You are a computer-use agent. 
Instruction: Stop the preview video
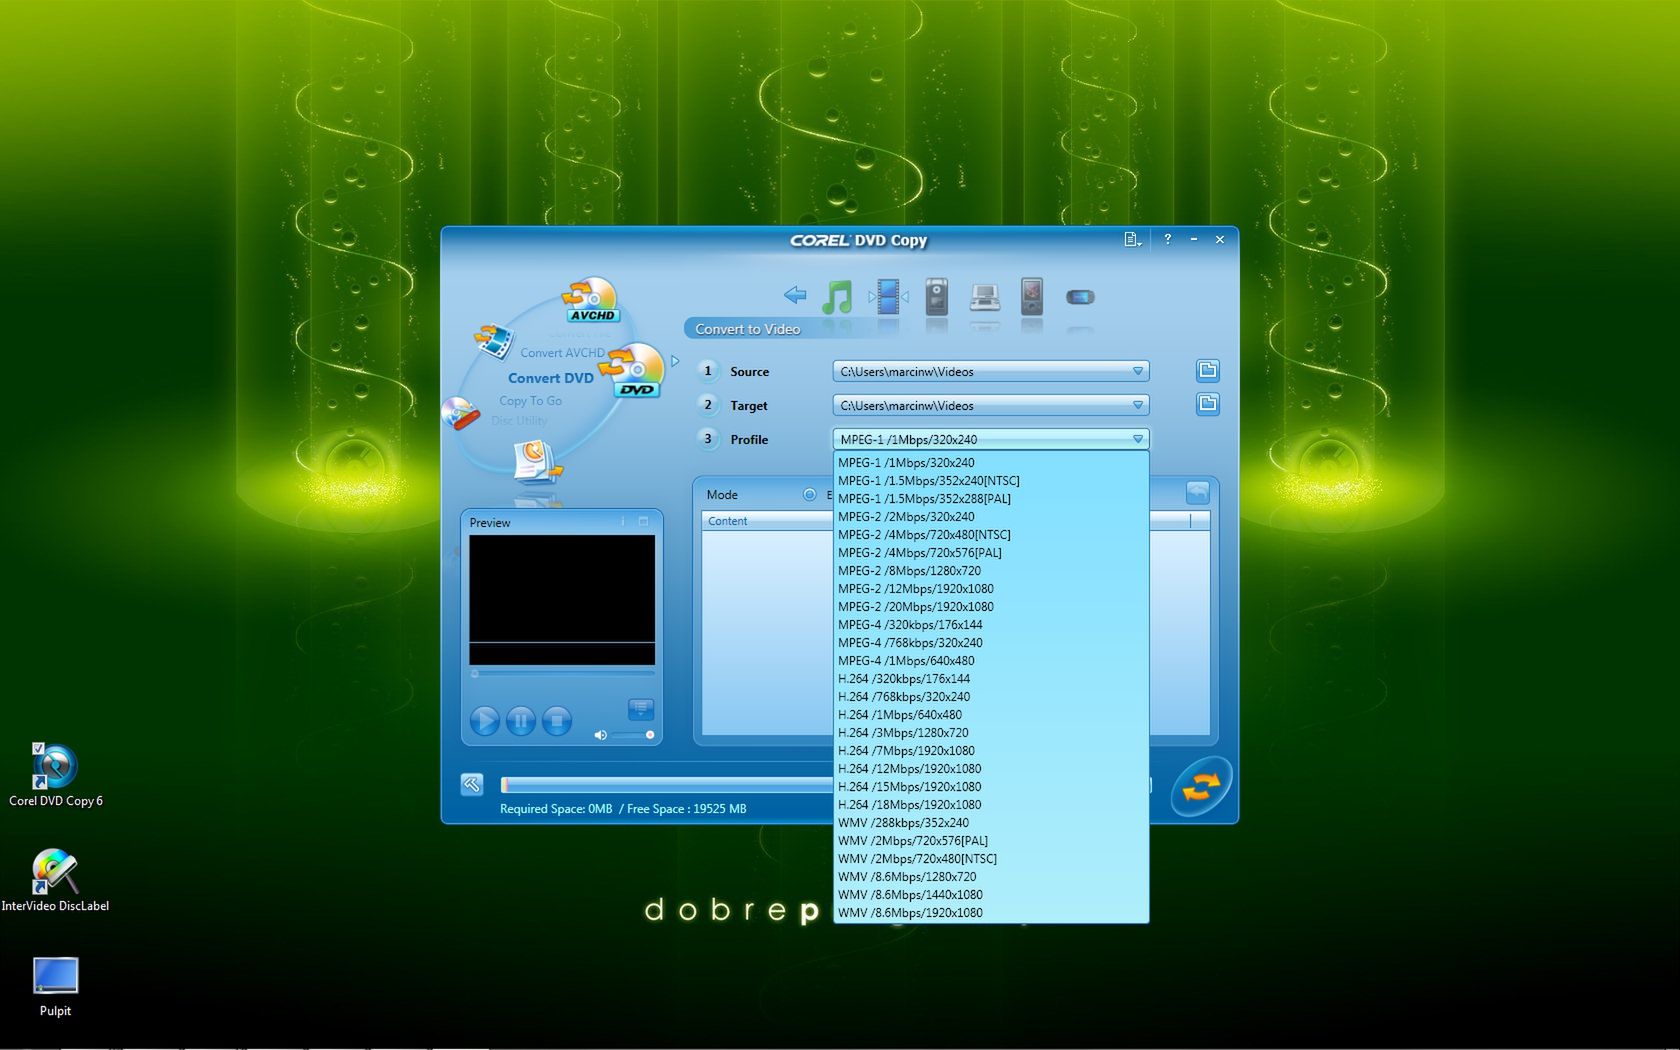[x=557, y=721]
